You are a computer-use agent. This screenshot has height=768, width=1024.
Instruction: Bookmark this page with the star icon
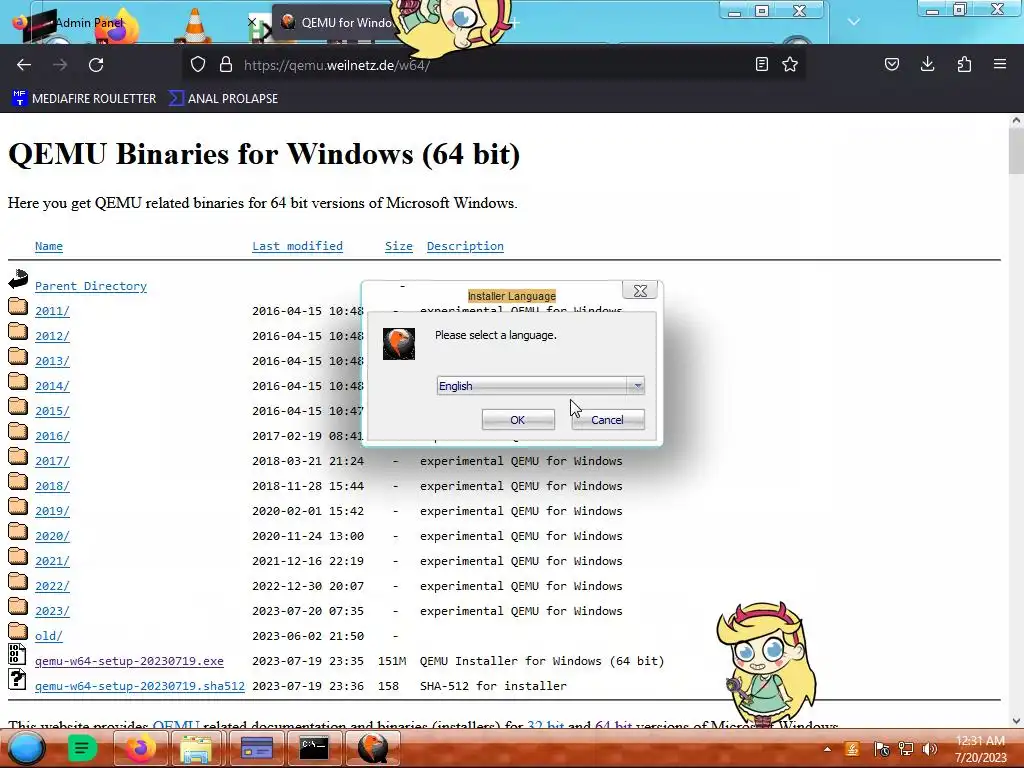[x=790, y=64]
